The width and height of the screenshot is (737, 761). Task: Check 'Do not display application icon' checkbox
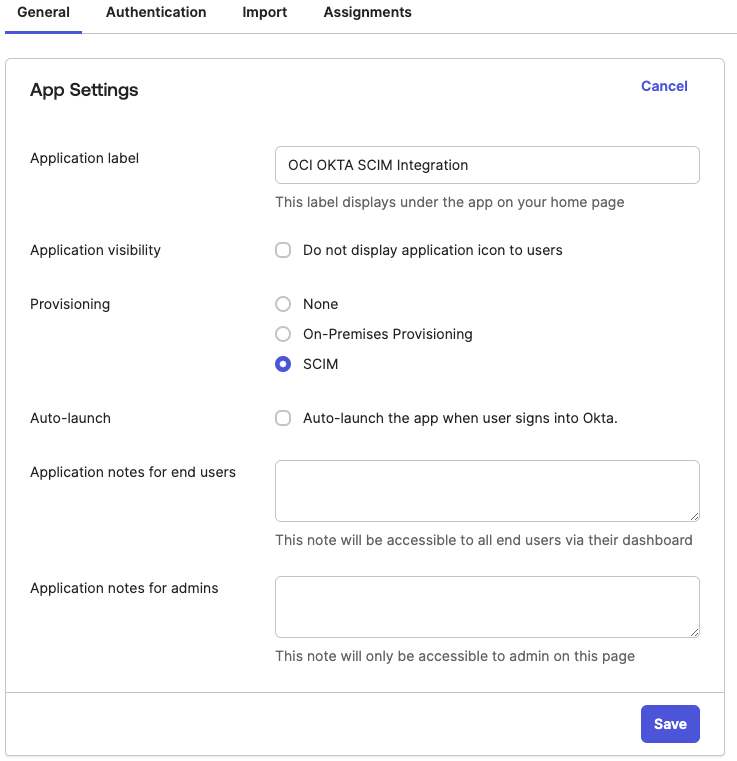click(283, 250)
